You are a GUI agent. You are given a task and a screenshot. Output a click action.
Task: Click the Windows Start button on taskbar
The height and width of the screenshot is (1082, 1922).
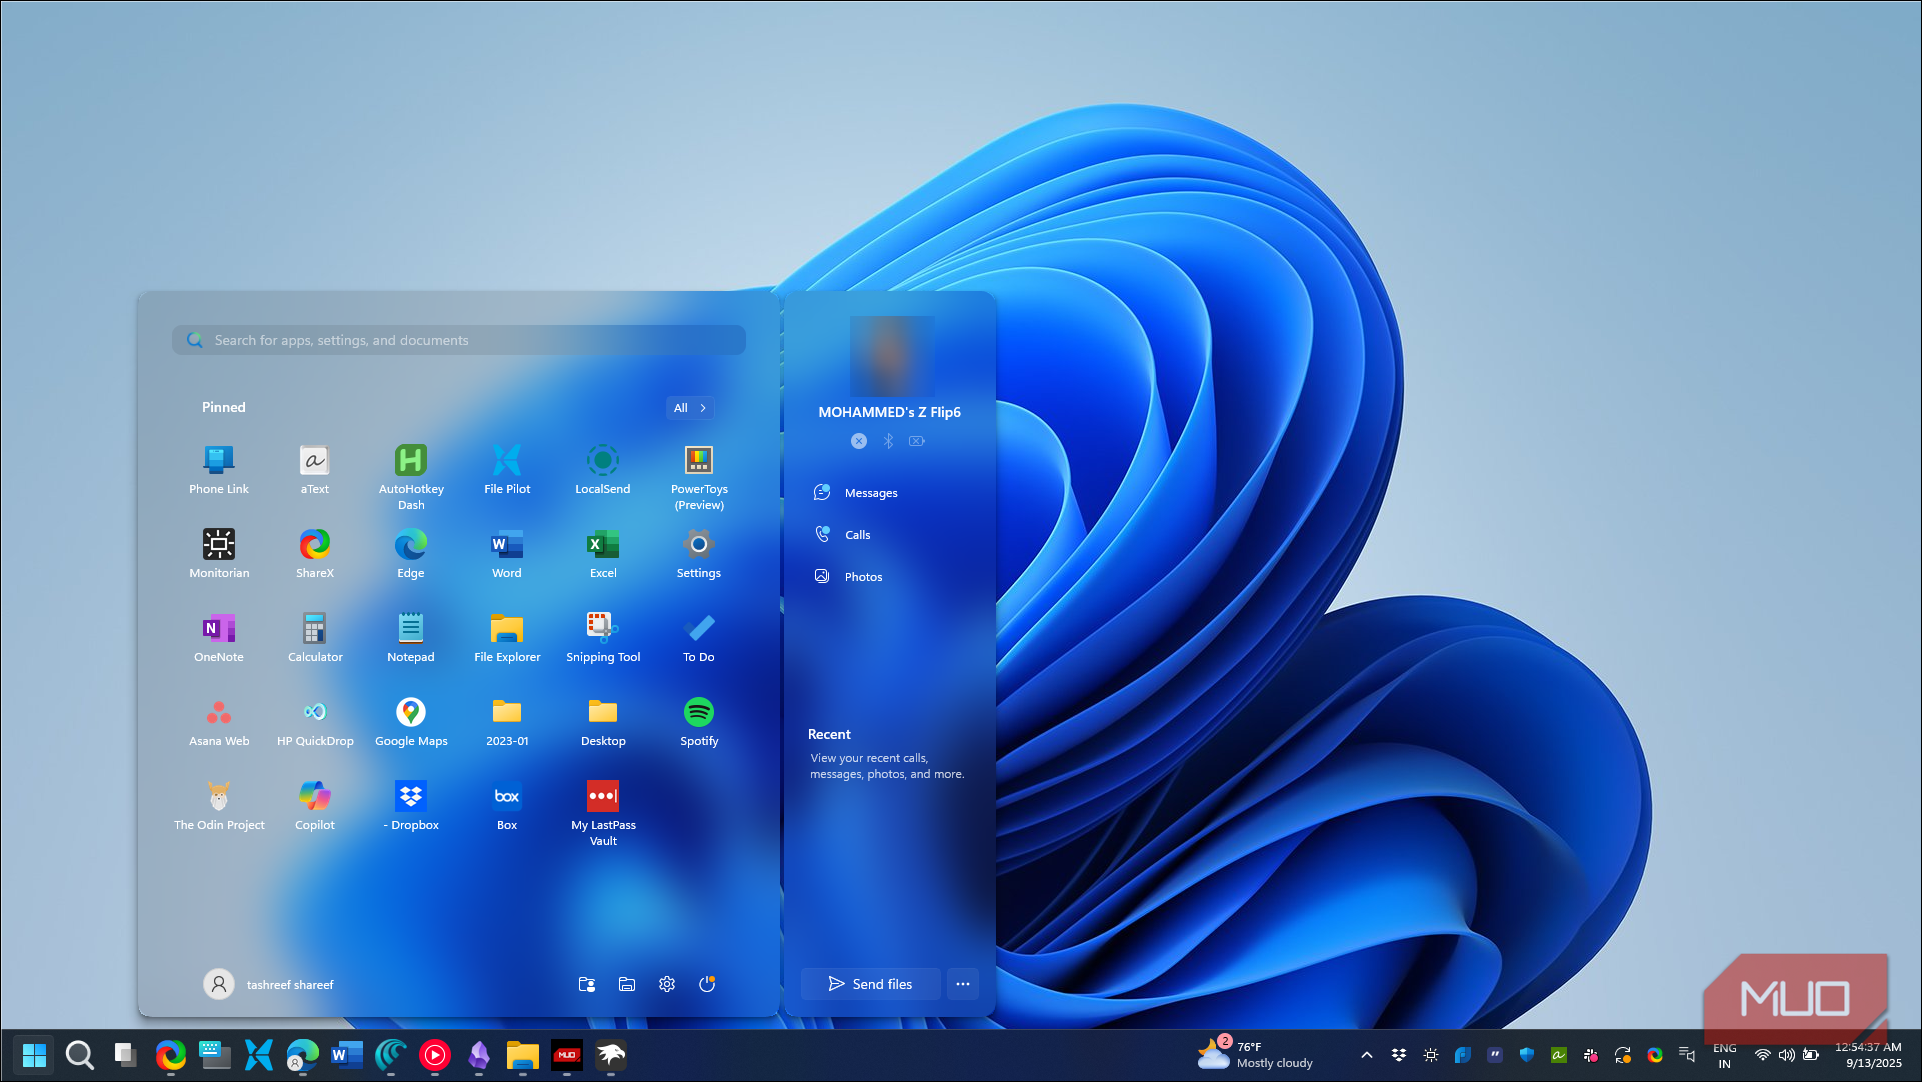coord(34,1055)
